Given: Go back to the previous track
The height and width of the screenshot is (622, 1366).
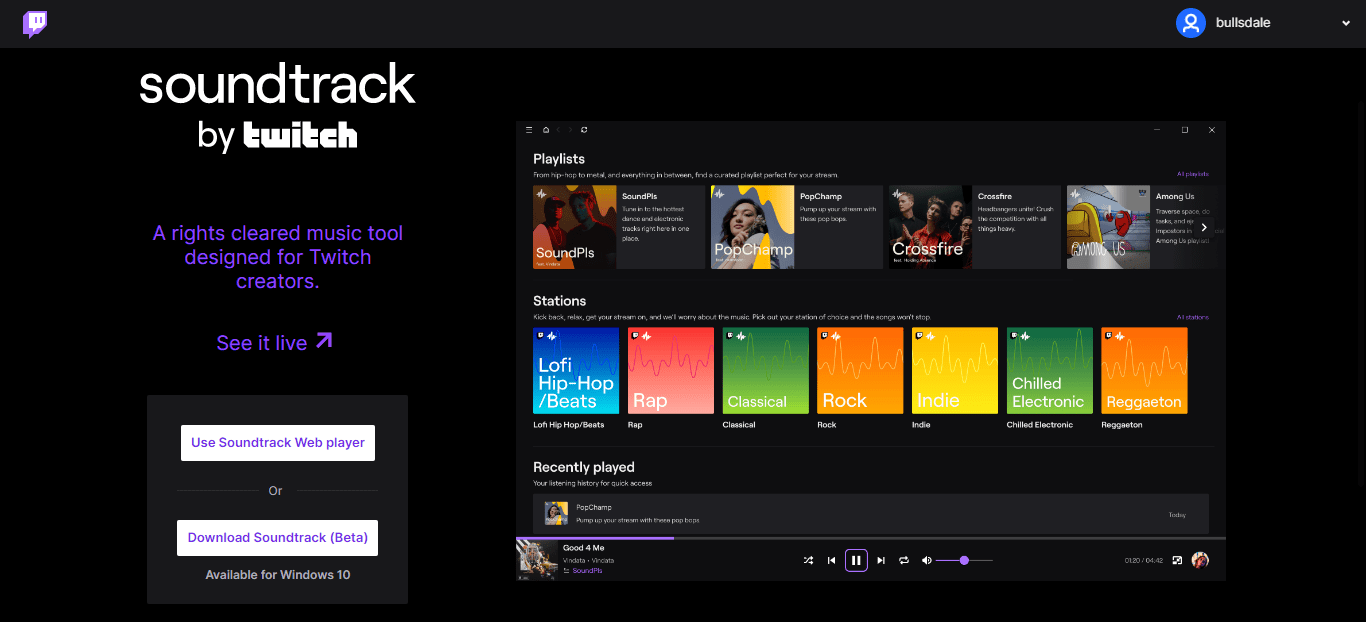Looking at the screenshot, I should click(831, 560).
